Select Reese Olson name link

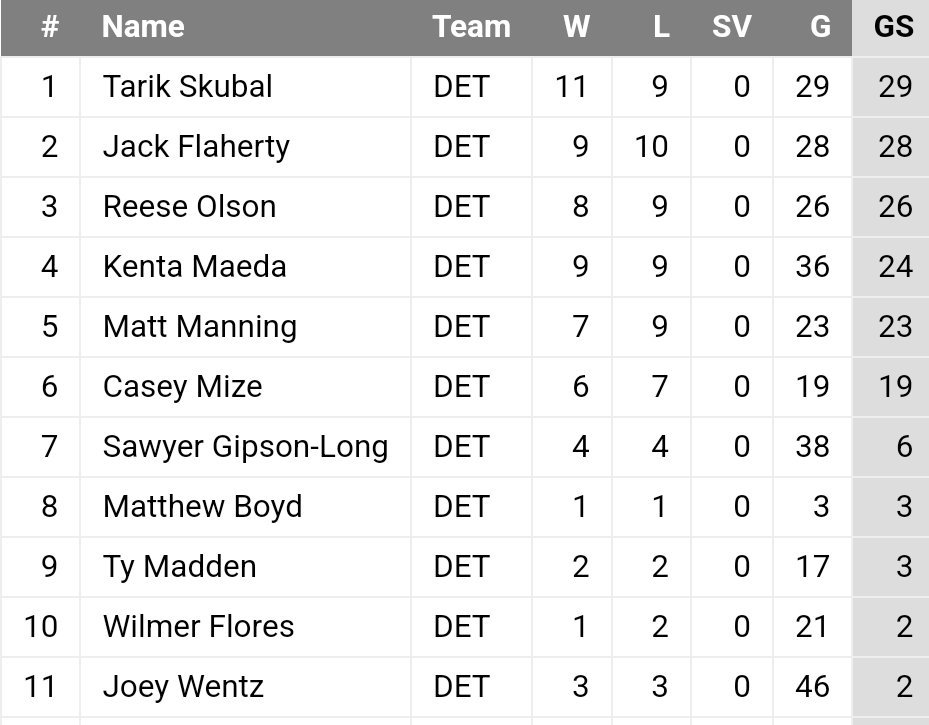pos(189,207)
